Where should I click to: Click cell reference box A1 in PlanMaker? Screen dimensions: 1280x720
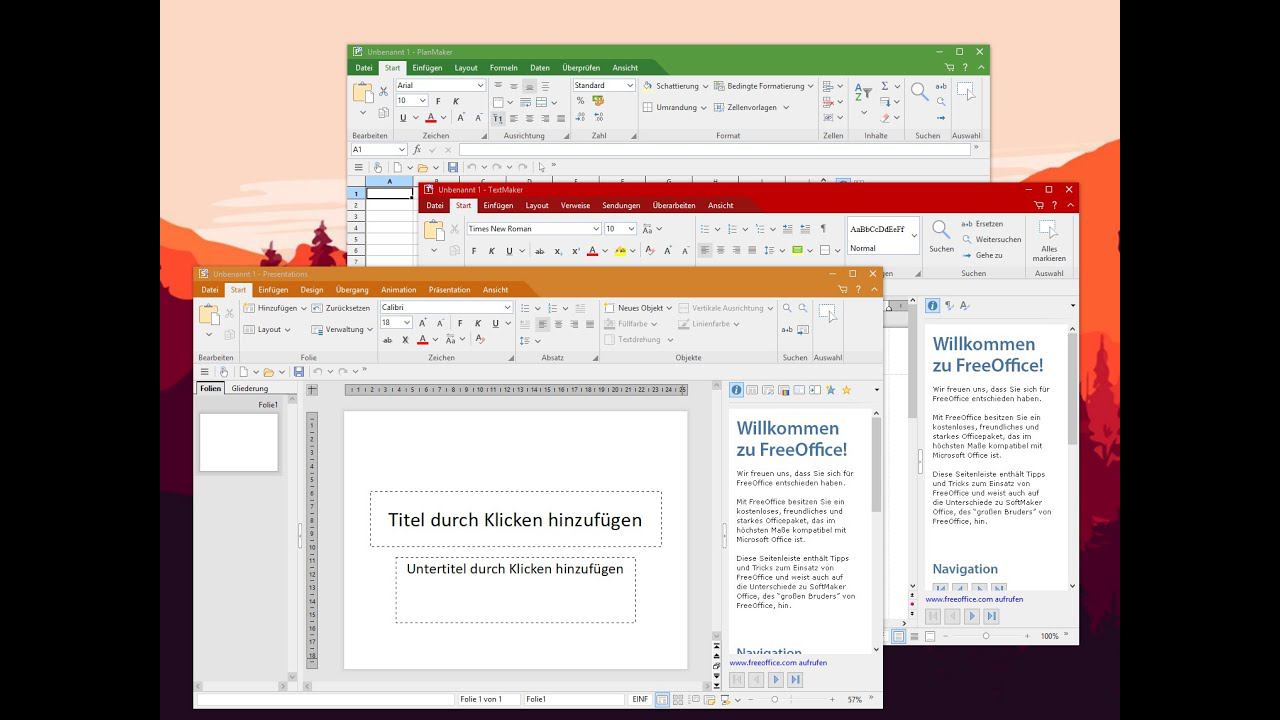point(379,150)
